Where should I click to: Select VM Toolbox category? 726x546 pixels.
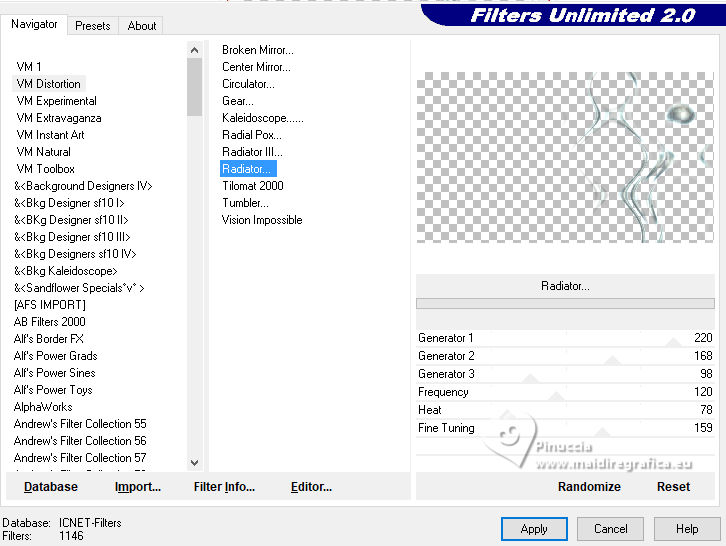[45, 169]
